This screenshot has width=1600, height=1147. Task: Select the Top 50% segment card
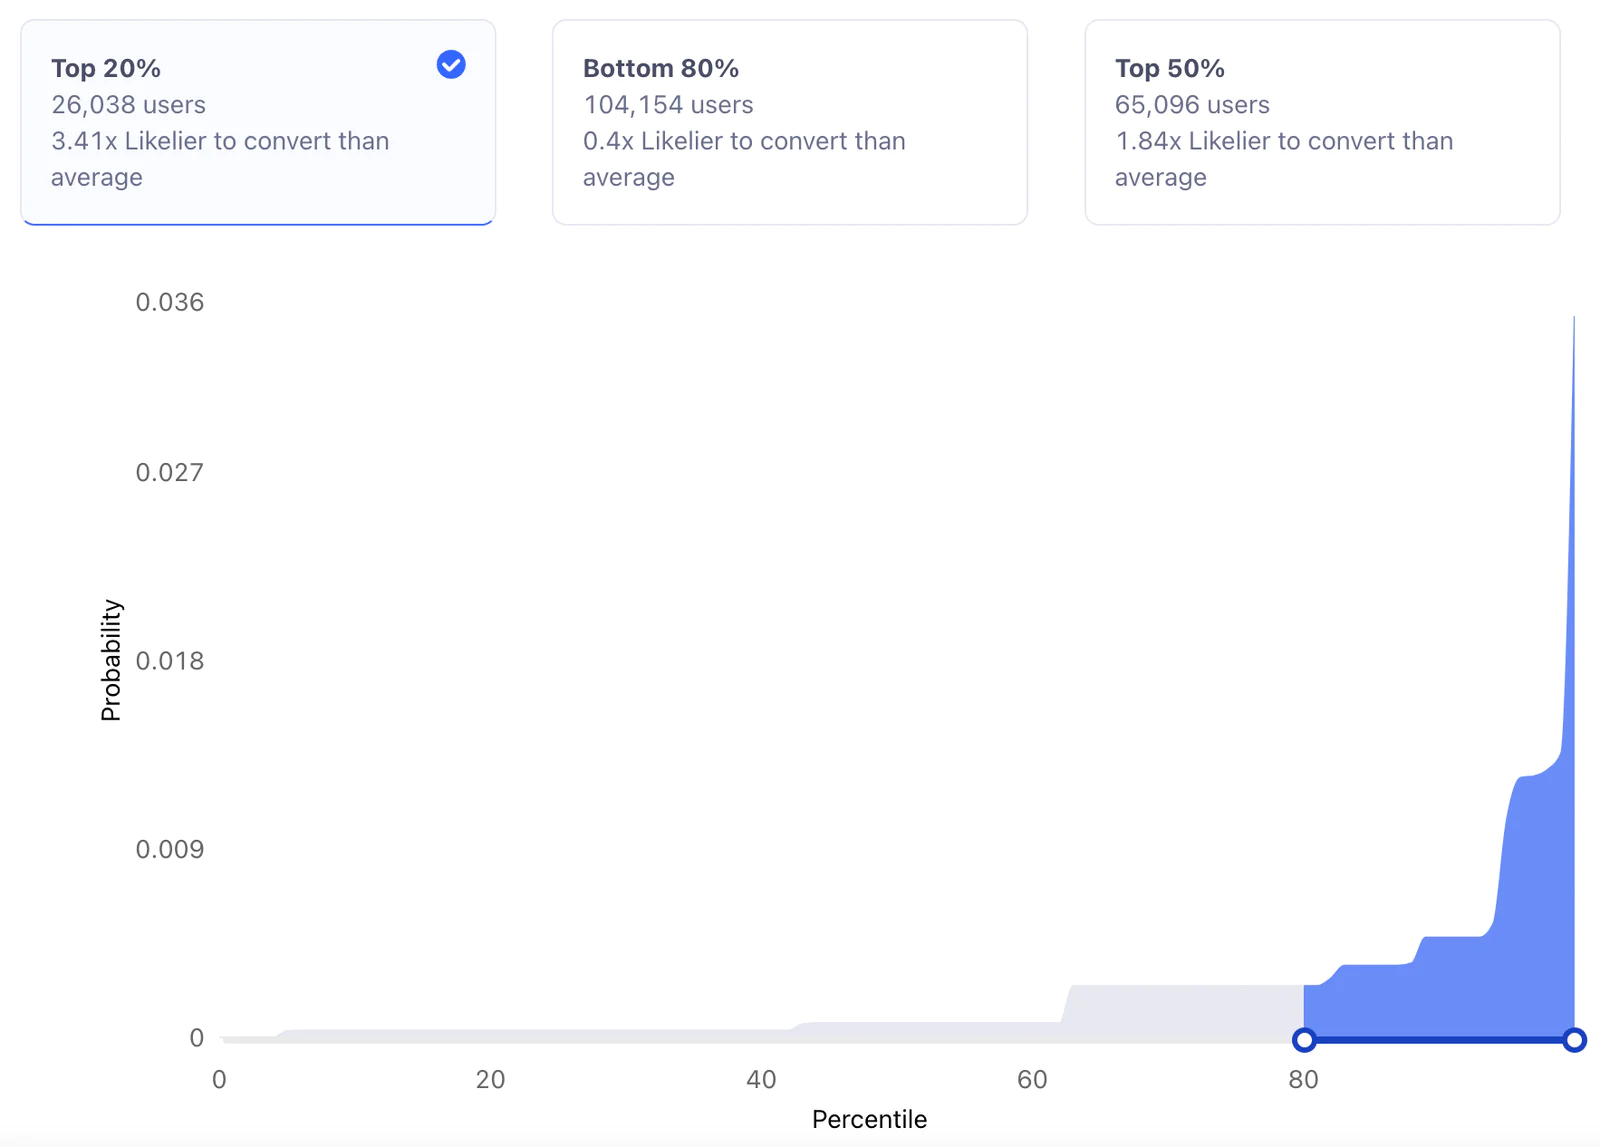click(x=1321, y=122)
